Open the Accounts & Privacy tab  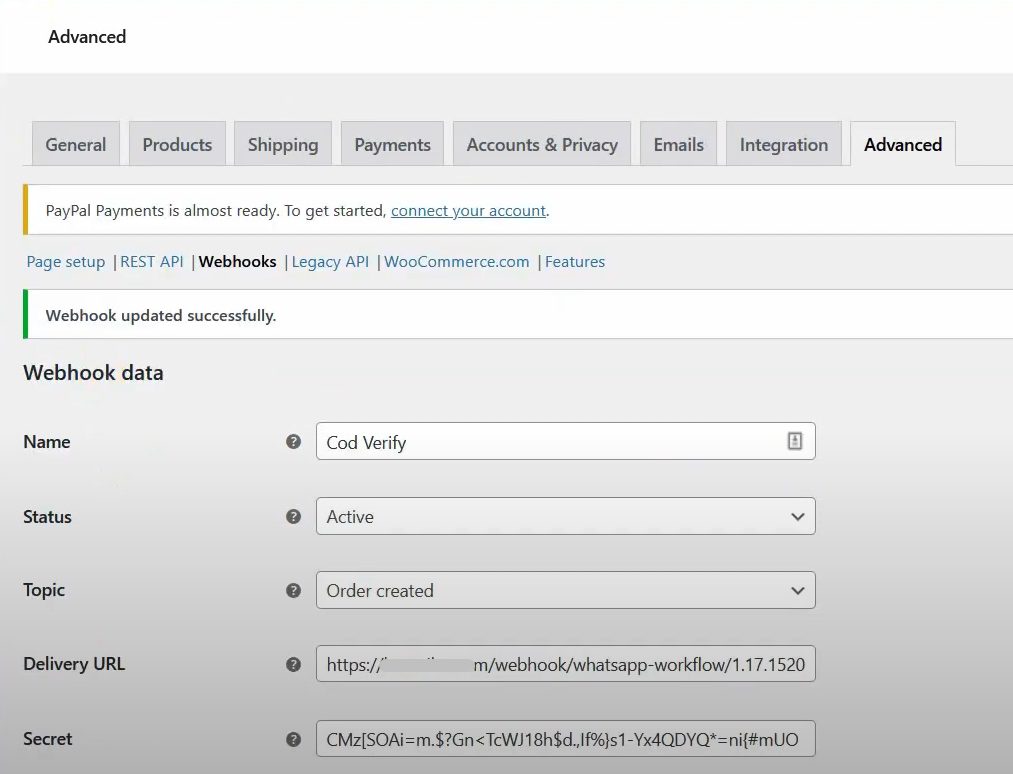coord(542,144)
